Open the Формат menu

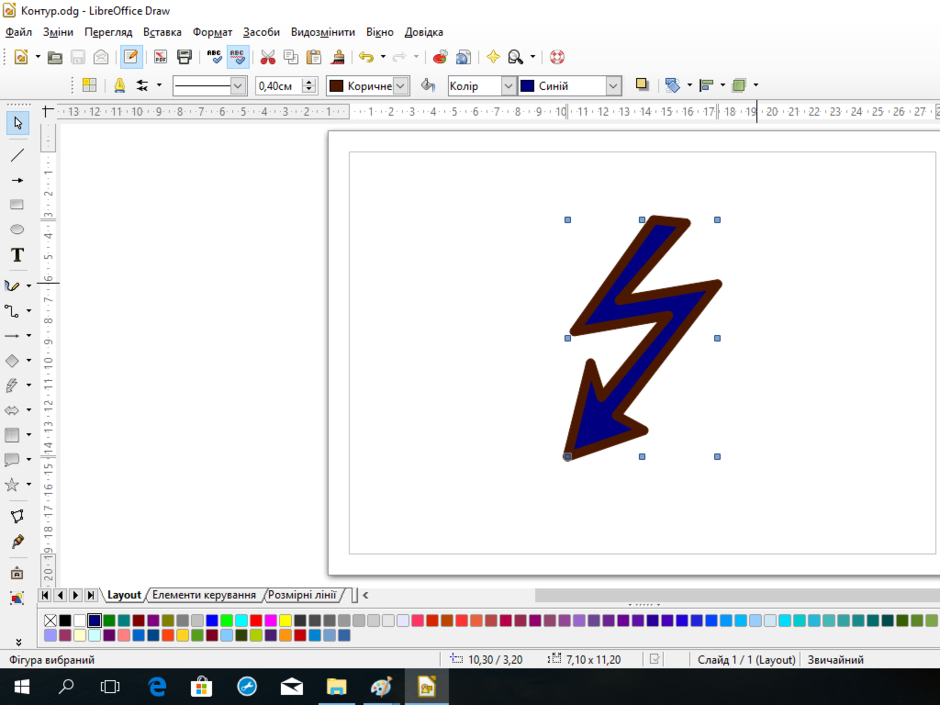pos(212,32)
